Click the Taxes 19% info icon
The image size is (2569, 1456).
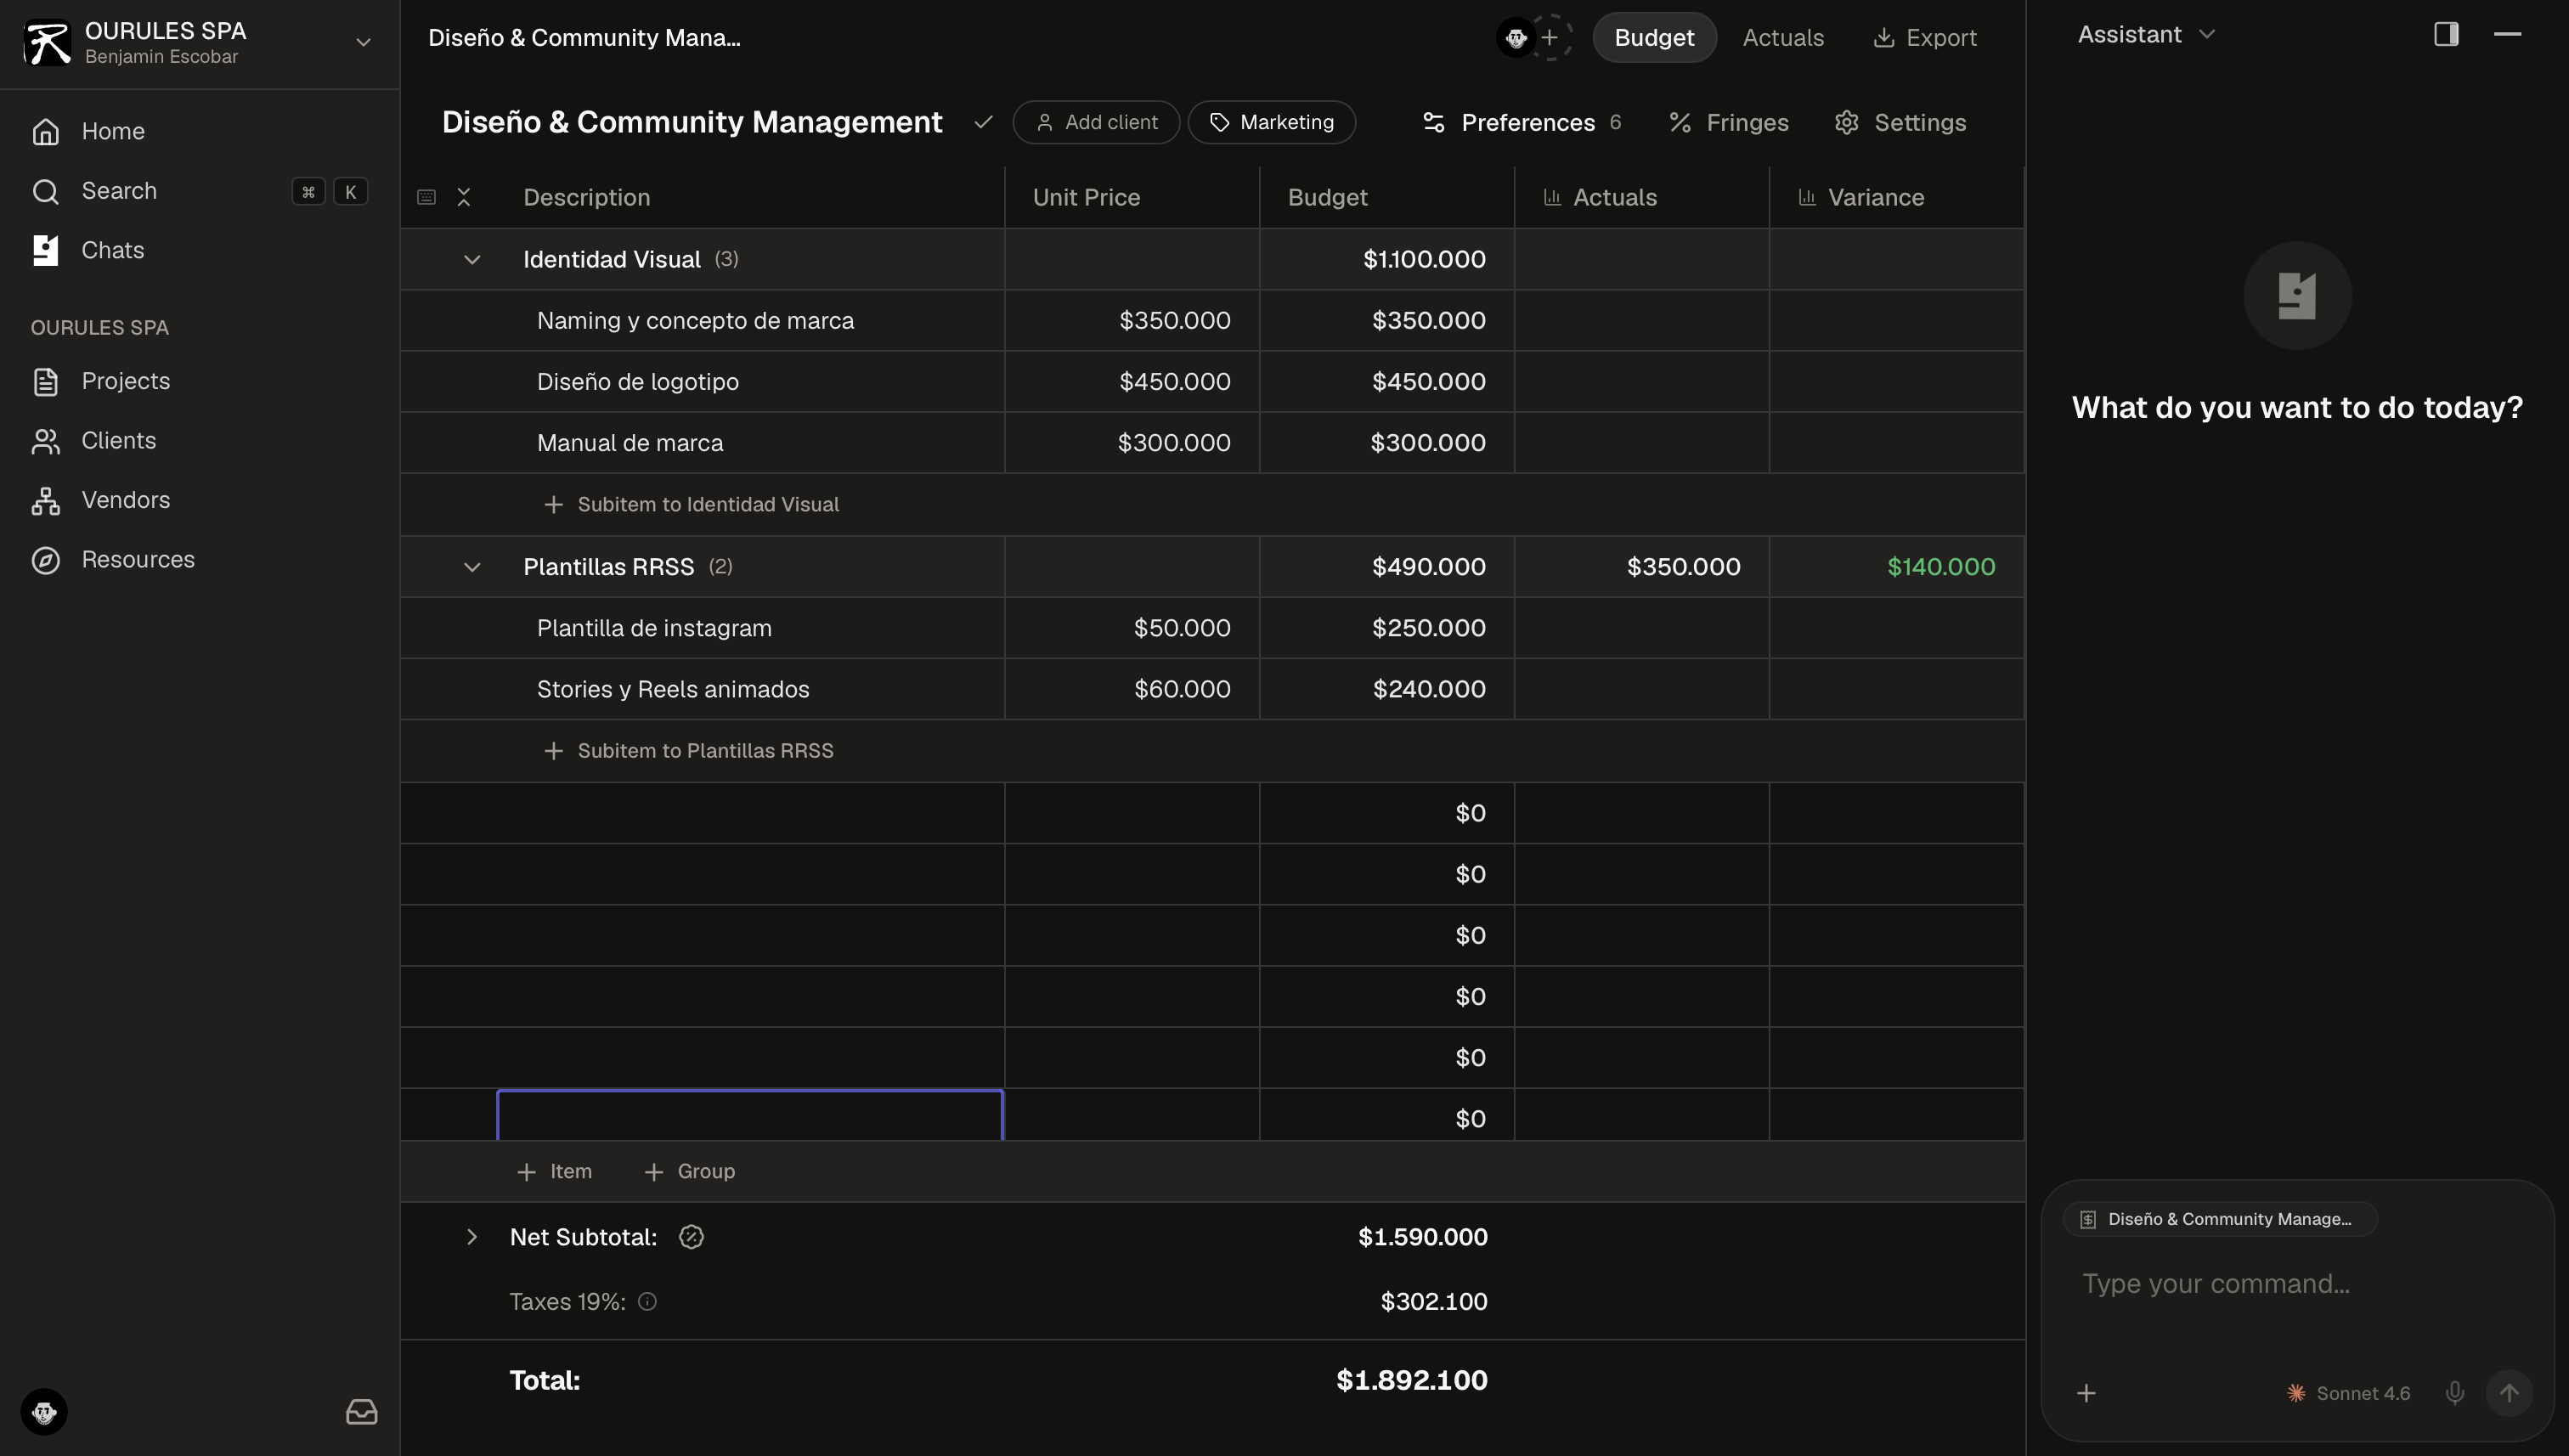tap(647, 1301)
